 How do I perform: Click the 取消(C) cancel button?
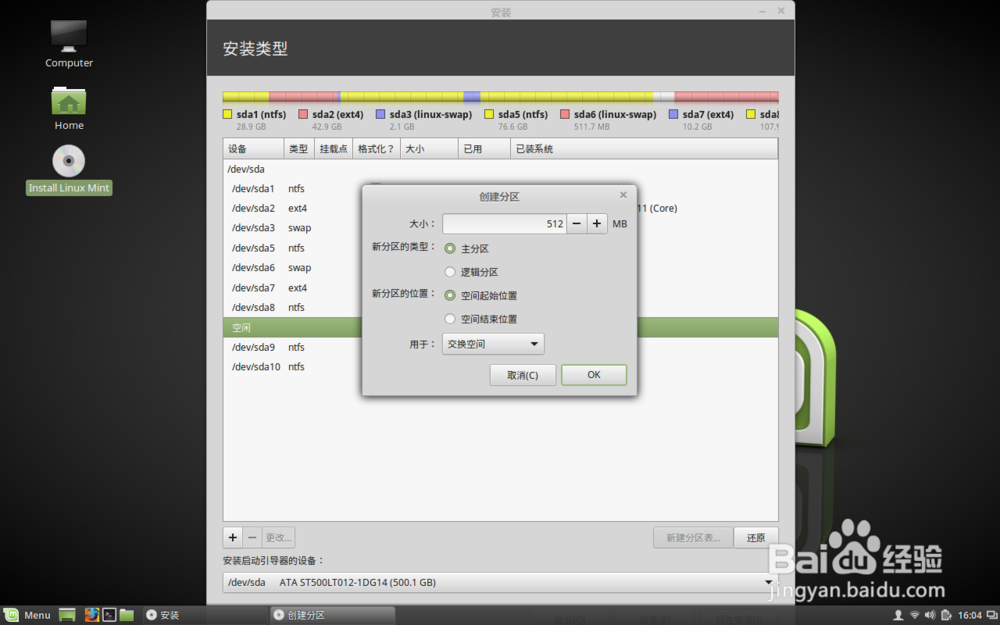click(x=522, y=374)
